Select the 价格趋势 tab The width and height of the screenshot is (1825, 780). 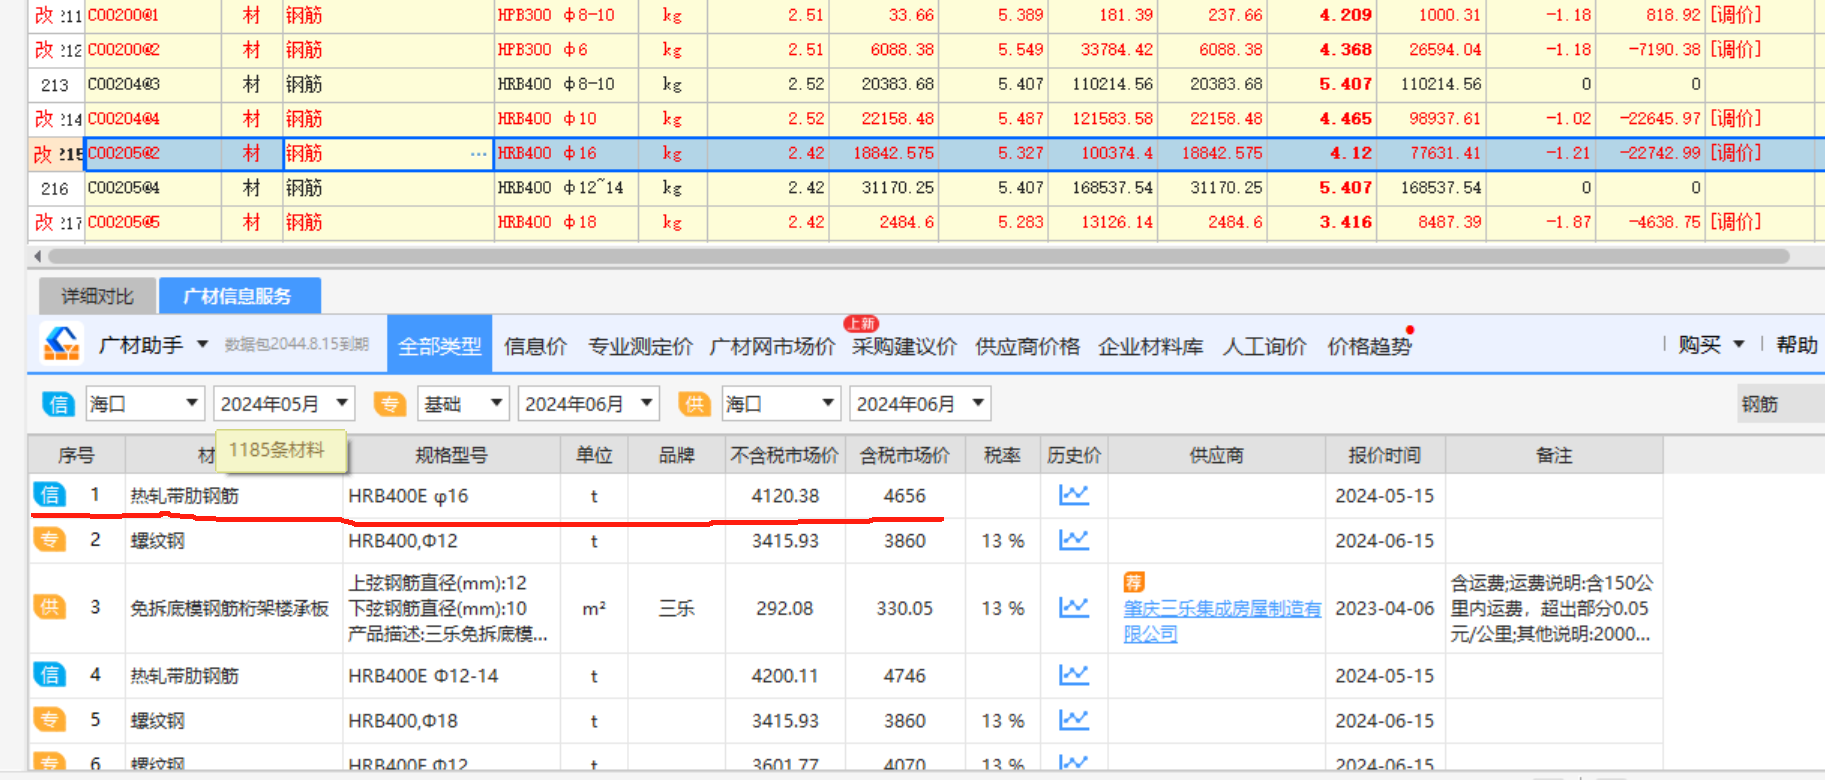click(1369, 346)
